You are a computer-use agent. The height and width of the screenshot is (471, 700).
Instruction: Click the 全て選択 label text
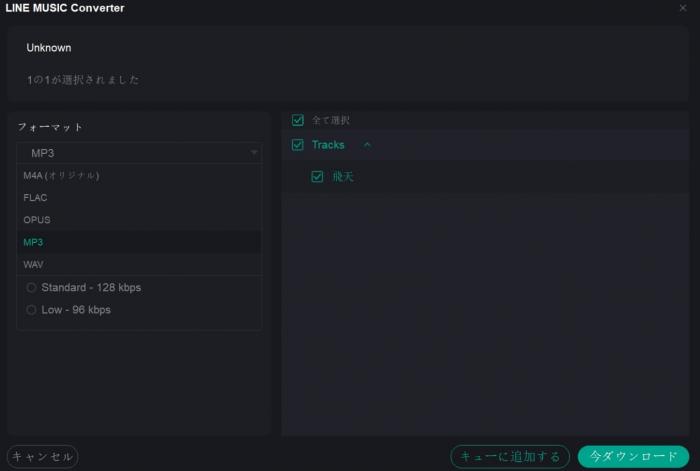(x=330, y=120)
